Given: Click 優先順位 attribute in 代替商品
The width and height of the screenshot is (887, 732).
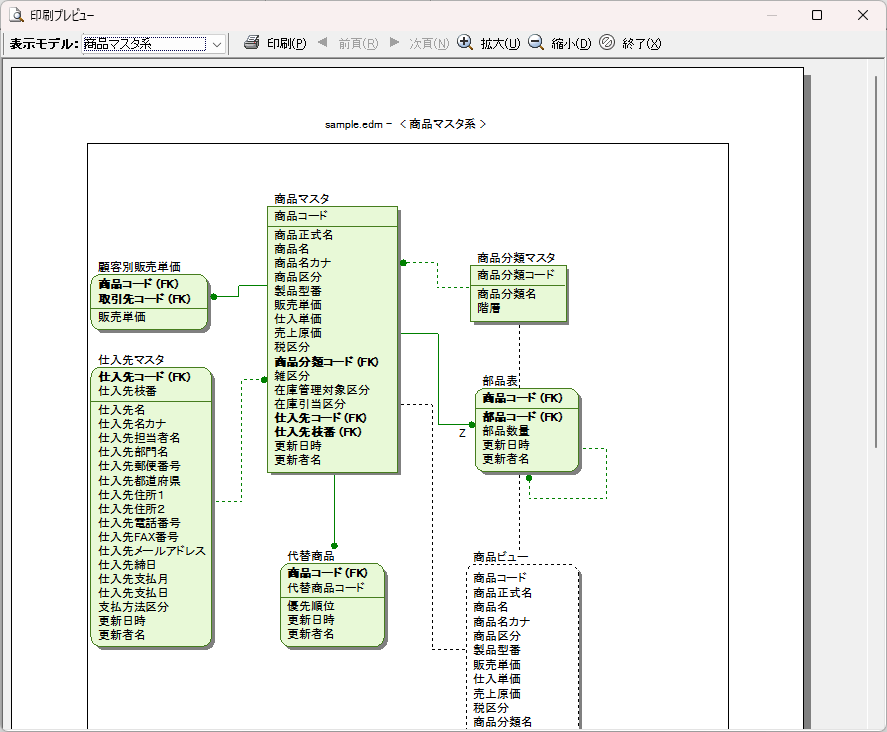Looking at the screenshot, I should pos(311,606).
